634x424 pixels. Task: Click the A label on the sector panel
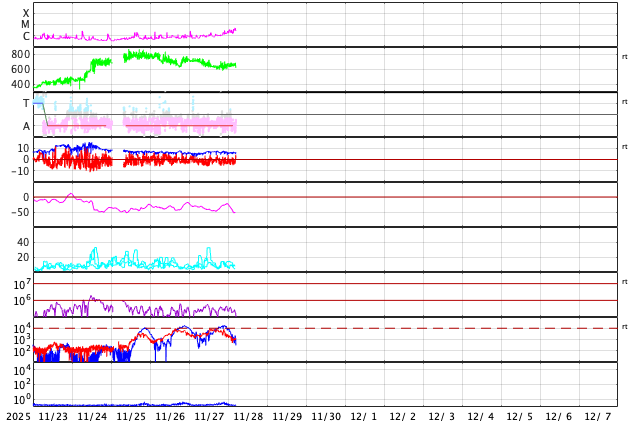[26, 126]
